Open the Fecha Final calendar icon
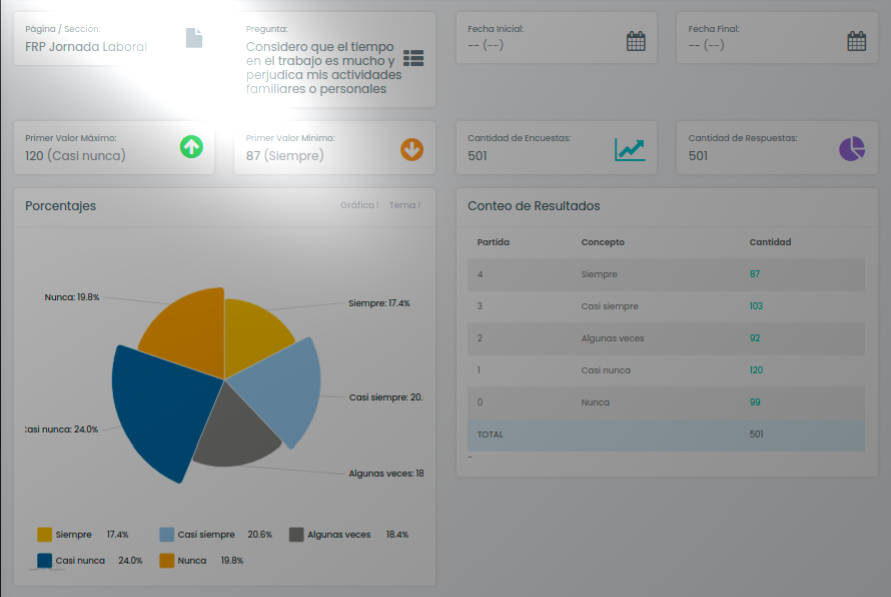The width and height of the screenshot is (891, 597). [856, 41]
